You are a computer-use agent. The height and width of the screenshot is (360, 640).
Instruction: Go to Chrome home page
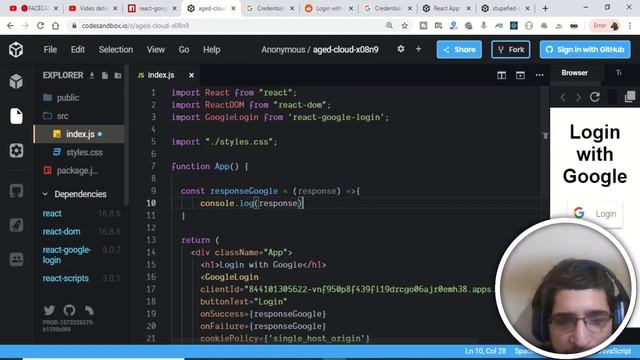point(56,26)
